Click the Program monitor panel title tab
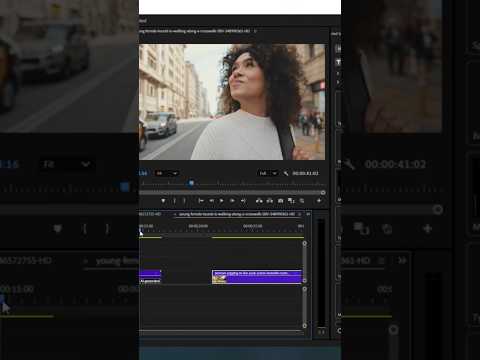Screen dimensions: 480x360 click(195, 31)
